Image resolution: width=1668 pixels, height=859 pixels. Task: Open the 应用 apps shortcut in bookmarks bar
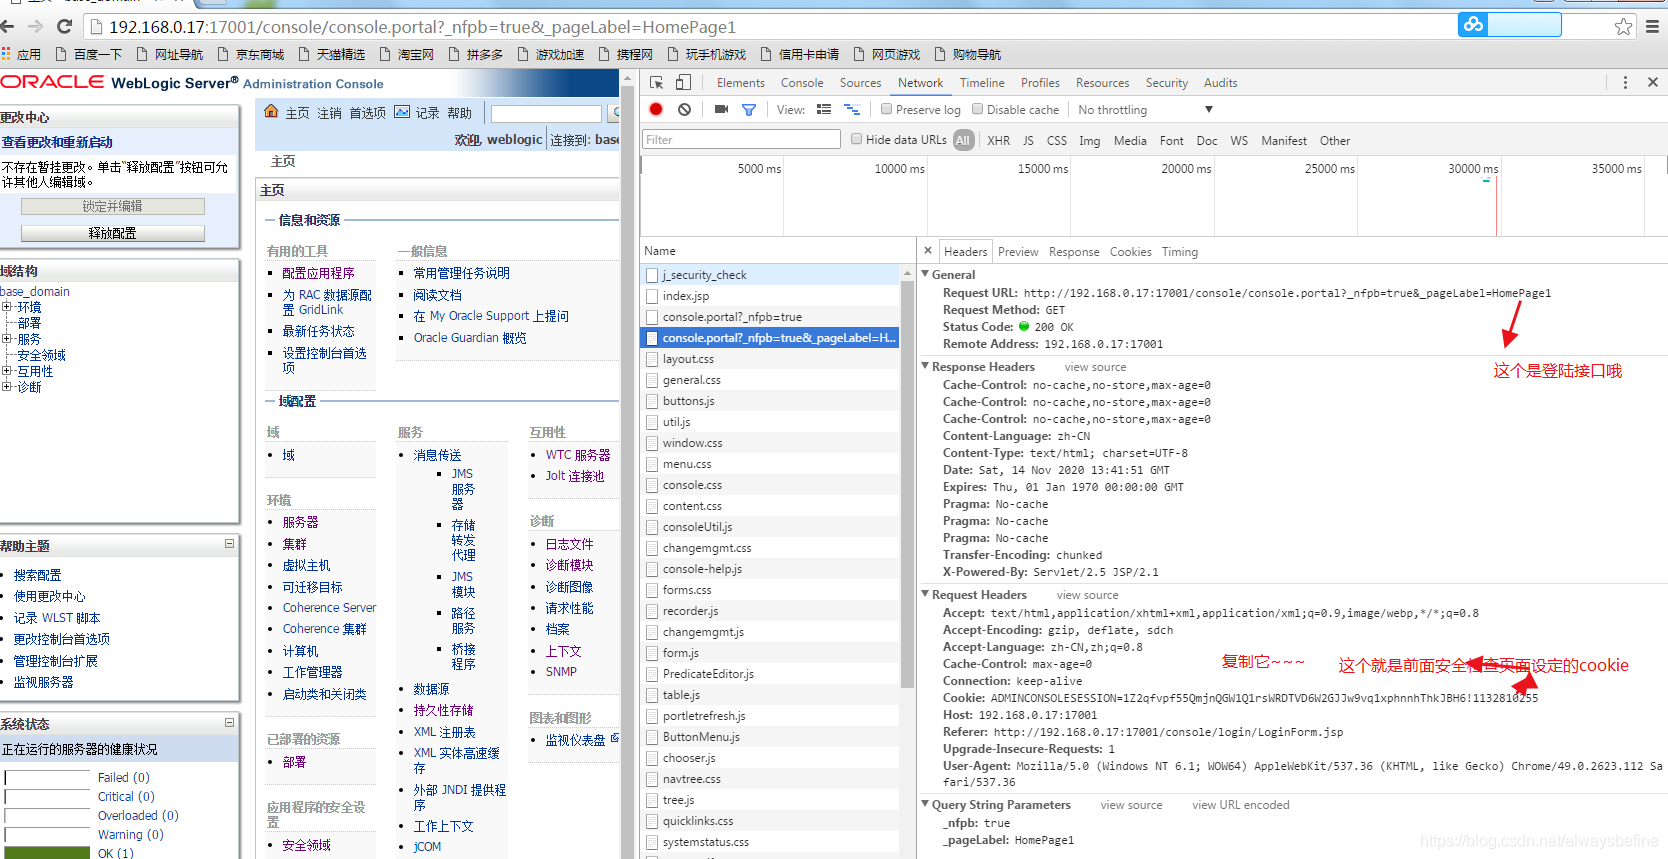click(x=21, y=54)
